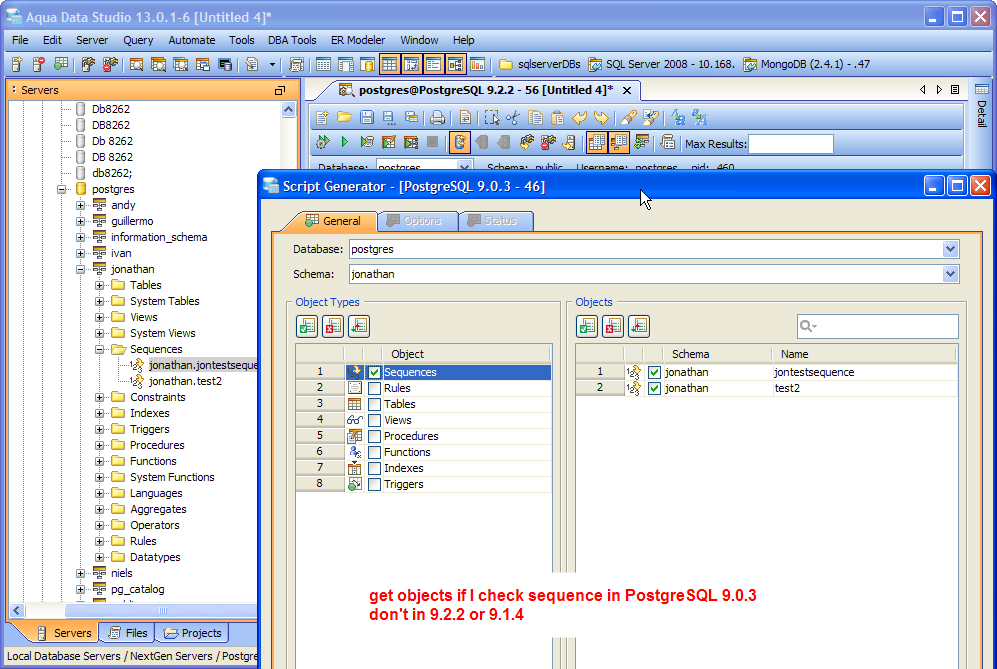Viewport: 997px width, 669px height.
Task: Click the highlighter Format icon in query toolbar
Action: (628, 117)
